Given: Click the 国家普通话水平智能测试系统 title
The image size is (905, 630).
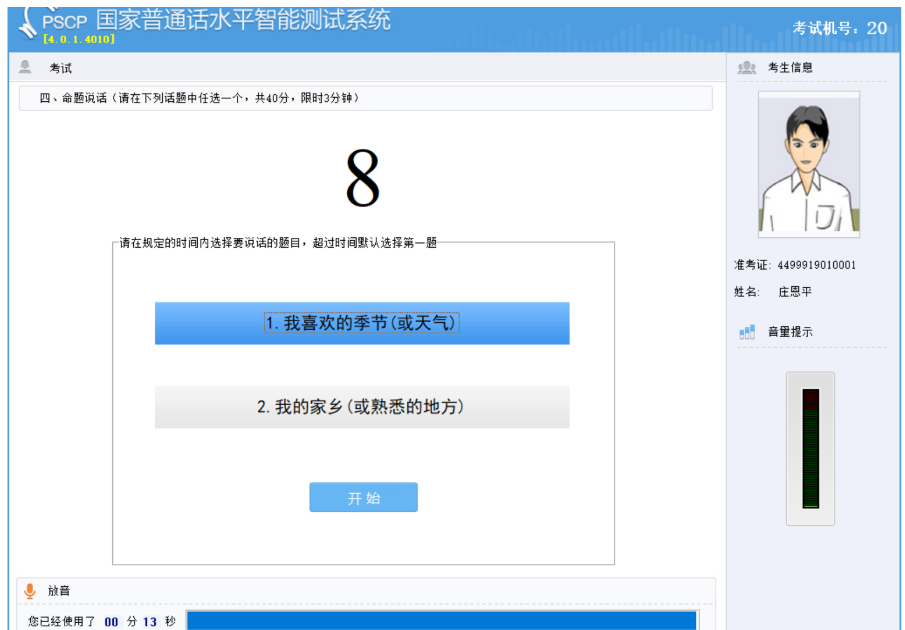Looking at the screenshot, I should [243, 19].
